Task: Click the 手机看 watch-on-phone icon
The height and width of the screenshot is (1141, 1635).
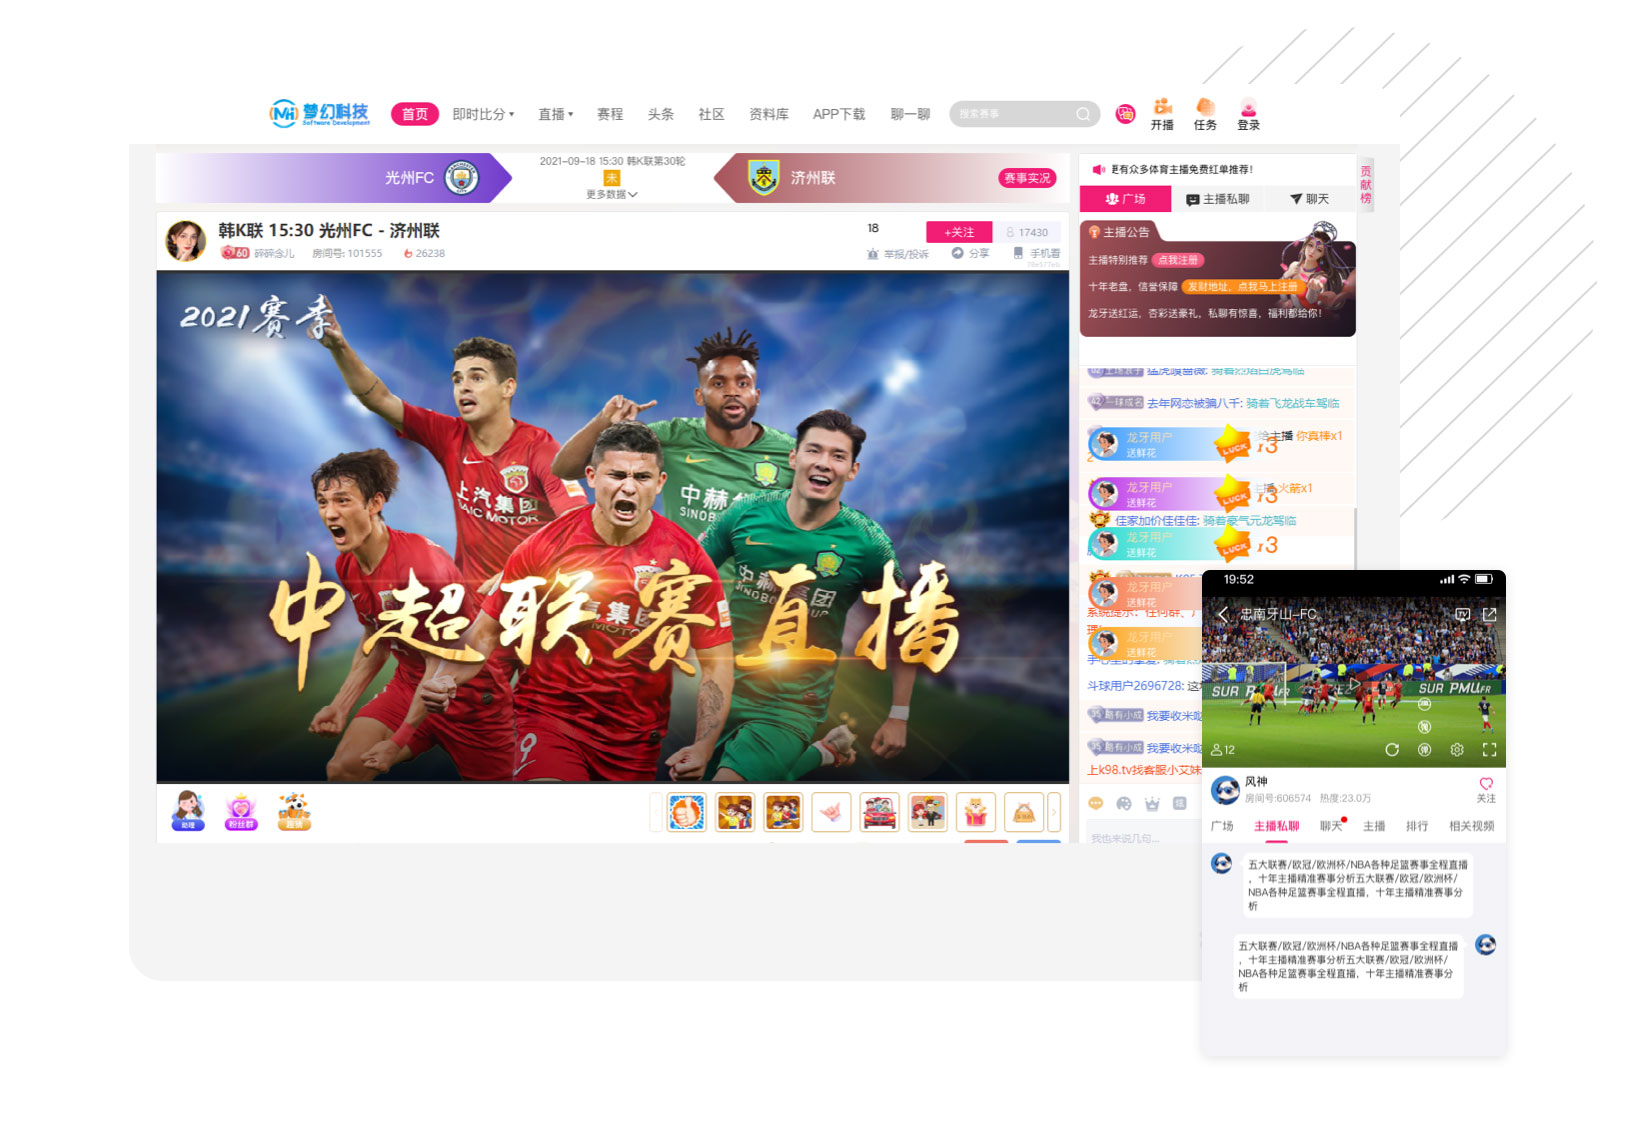Action: [x=1037, y=253]
